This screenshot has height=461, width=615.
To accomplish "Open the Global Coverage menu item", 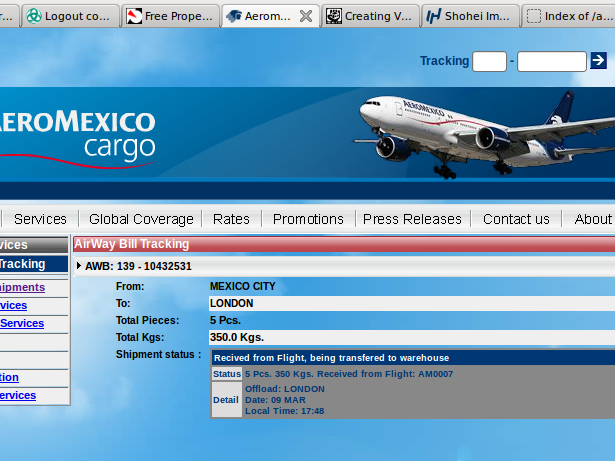I will pyautogui.click(x=141, y=219).
